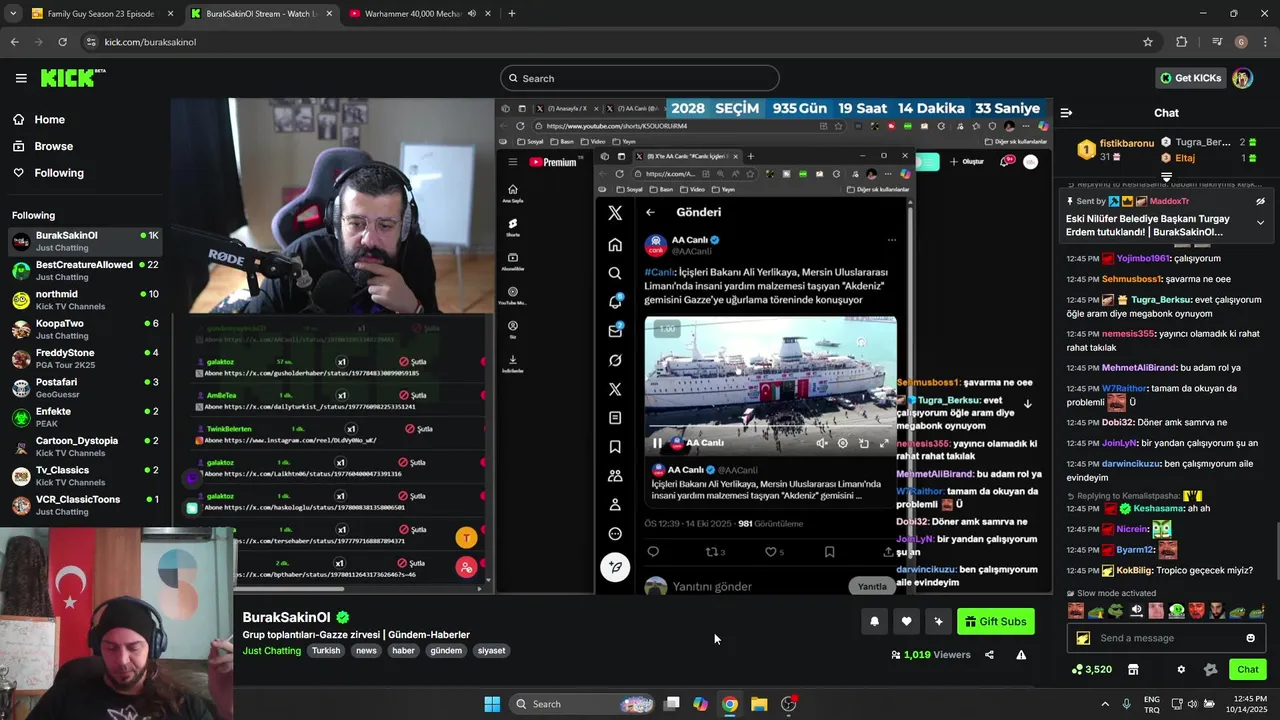
Task: Open Chrome from taskbar
Action: pos(730,704)
